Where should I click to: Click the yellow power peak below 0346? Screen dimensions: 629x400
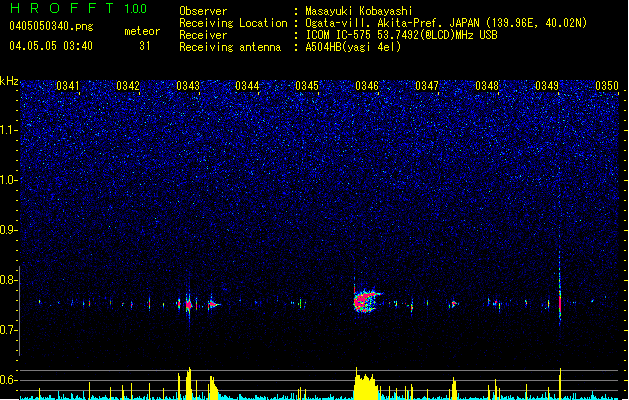[366, 386]
